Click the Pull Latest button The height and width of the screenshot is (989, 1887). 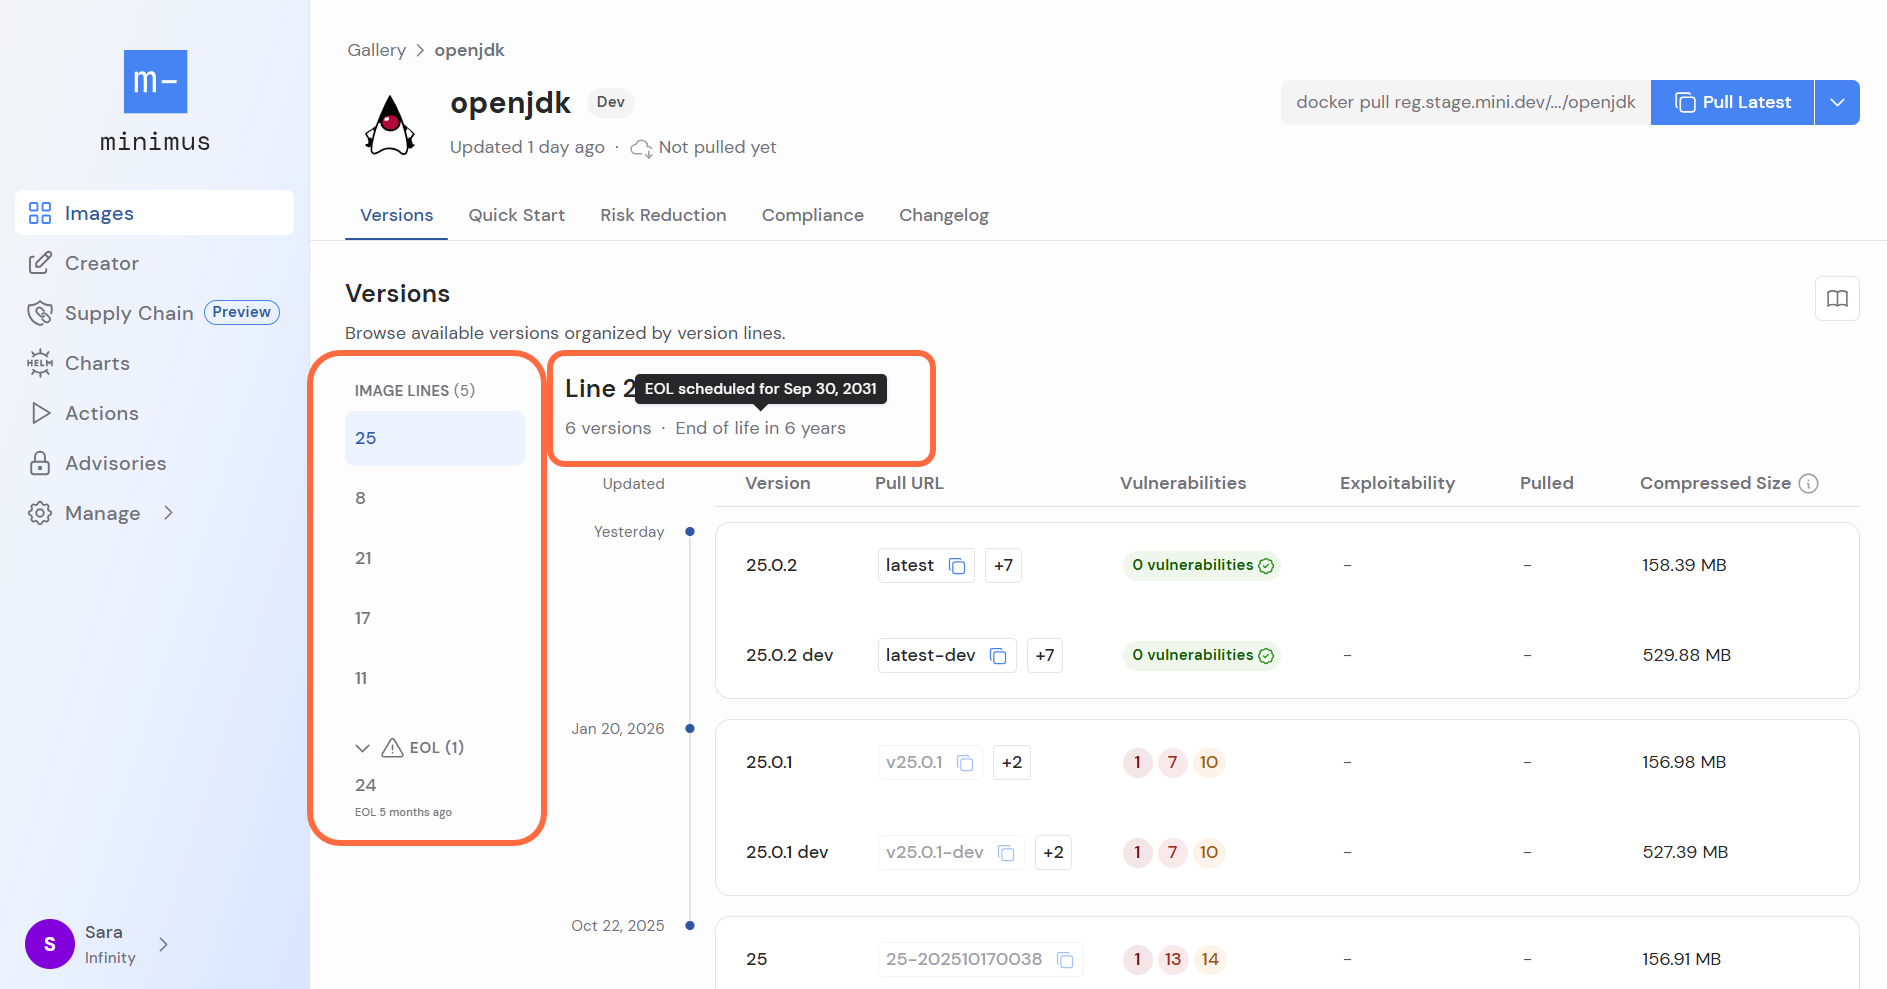(1732, 102)
